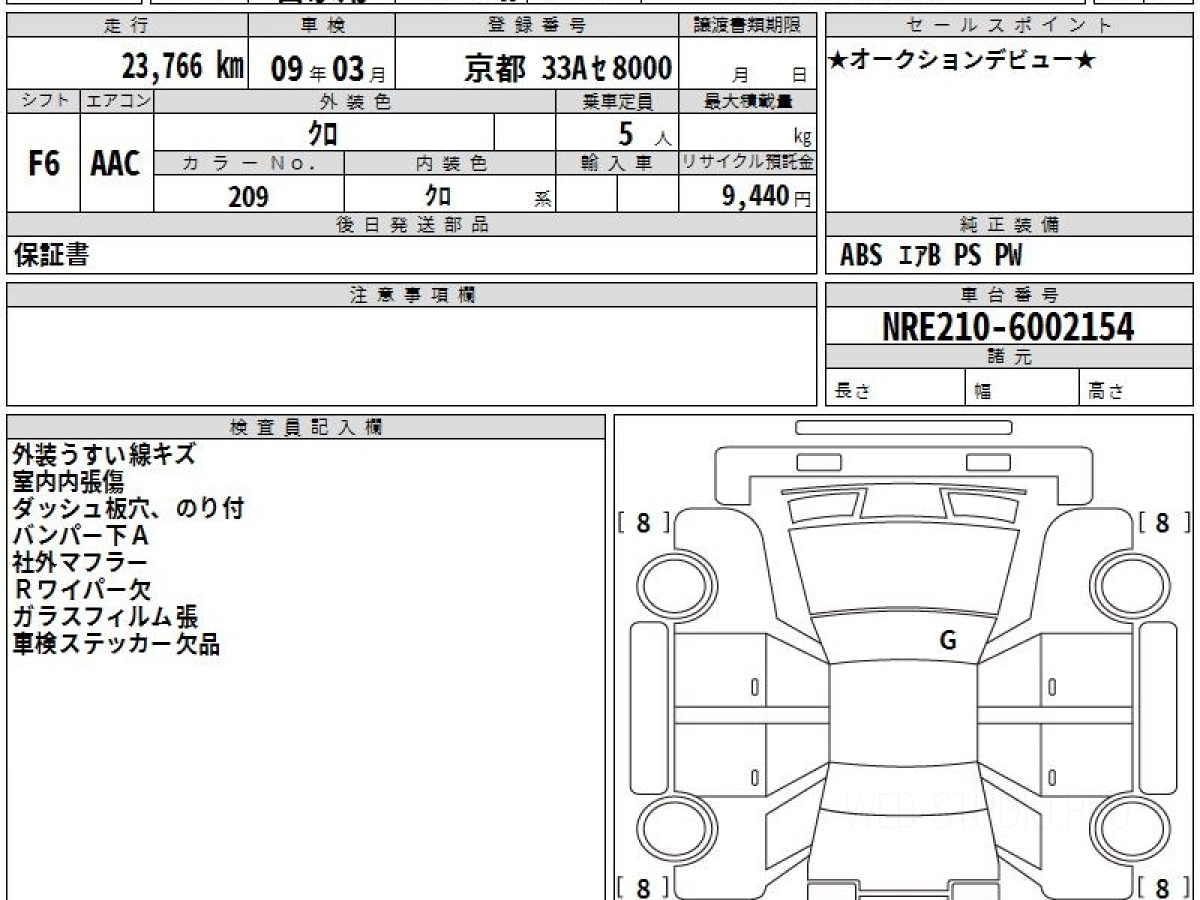Click the registration number 京都 33A セ 8000

[568, 68]
